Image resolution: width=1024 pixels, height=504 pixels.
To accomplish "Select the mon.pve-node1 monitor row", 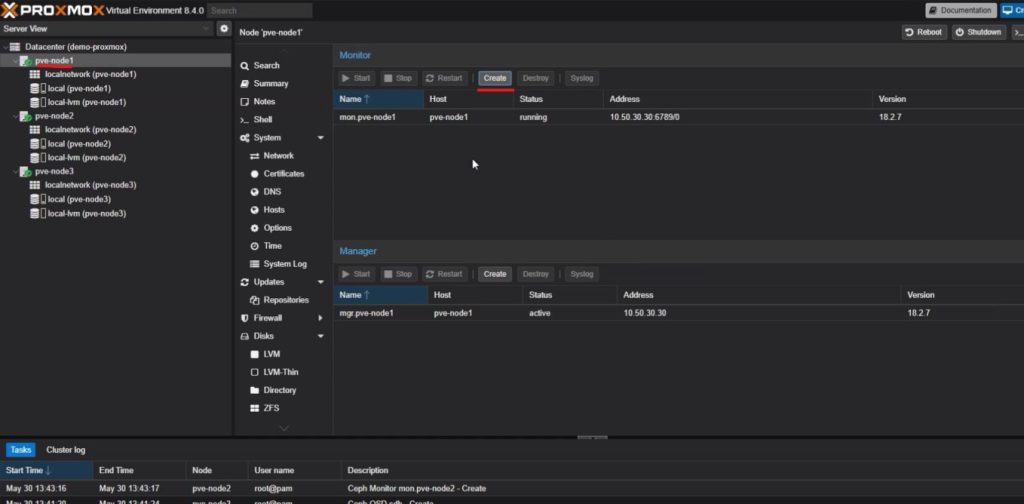I will 679,118.
